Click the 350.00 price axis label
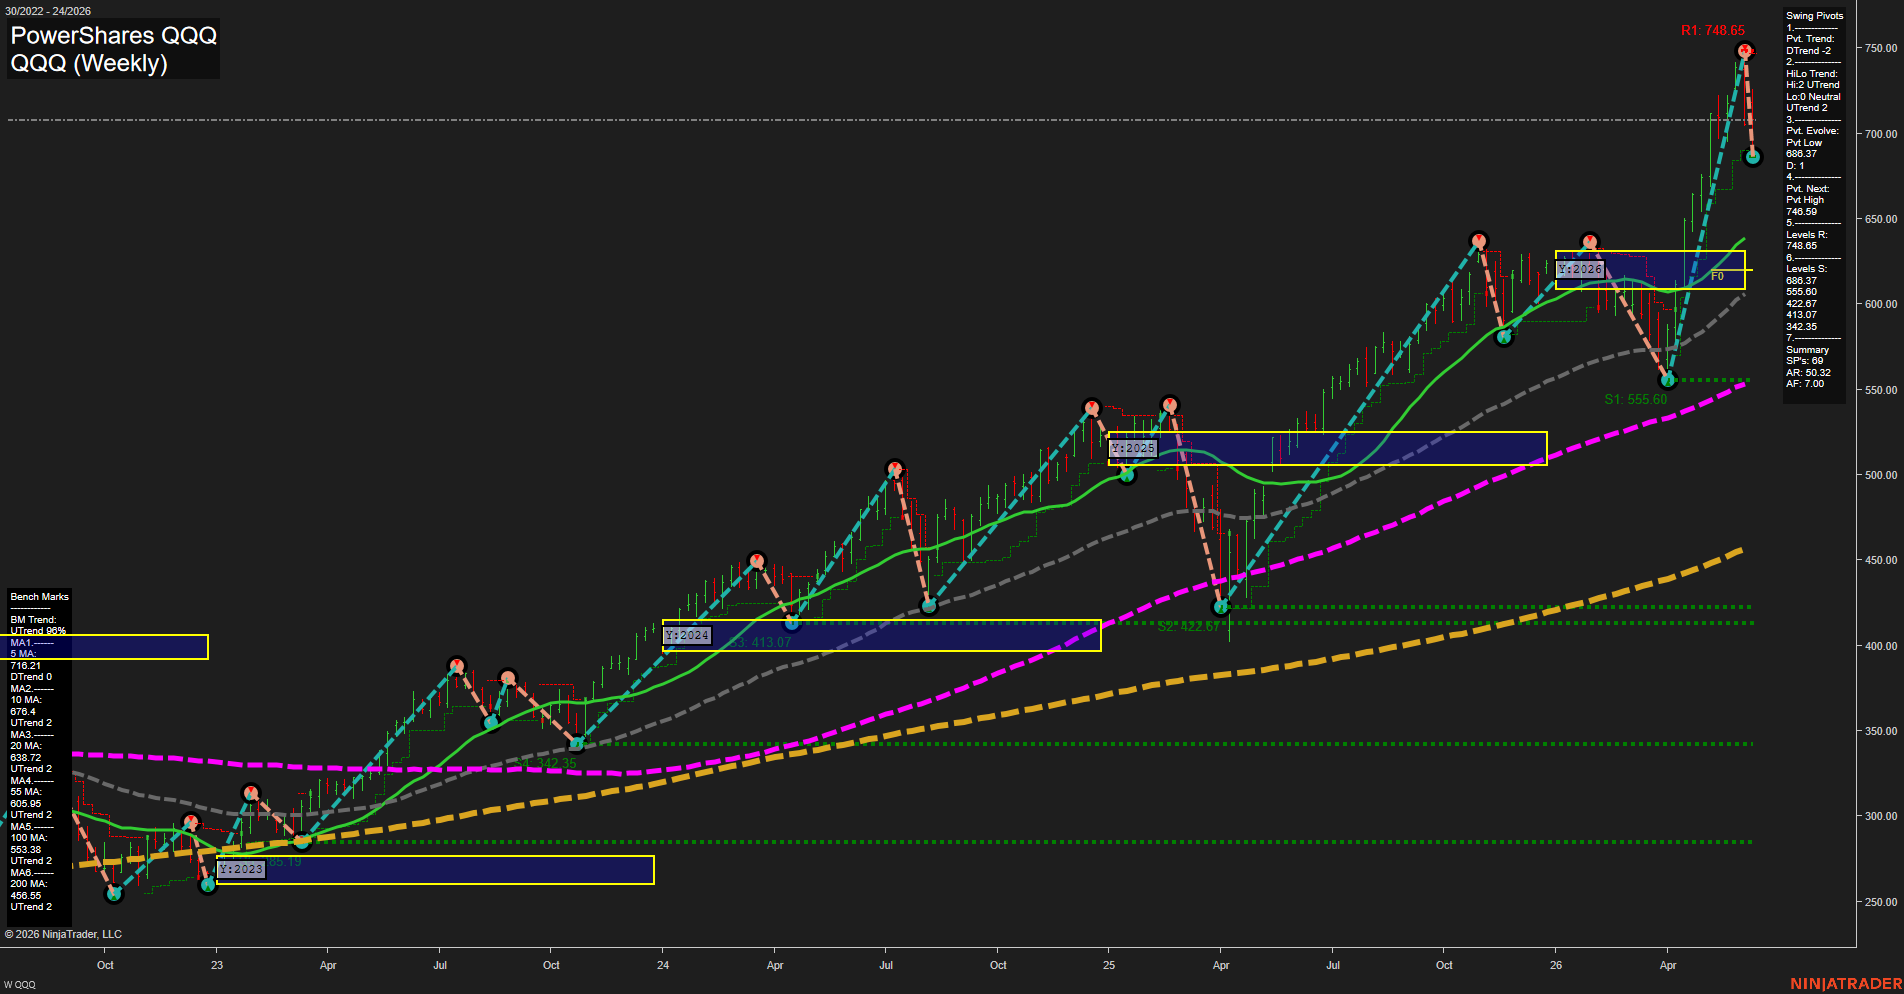This screenshot has height=994, width=1904. coord(1880,731)
